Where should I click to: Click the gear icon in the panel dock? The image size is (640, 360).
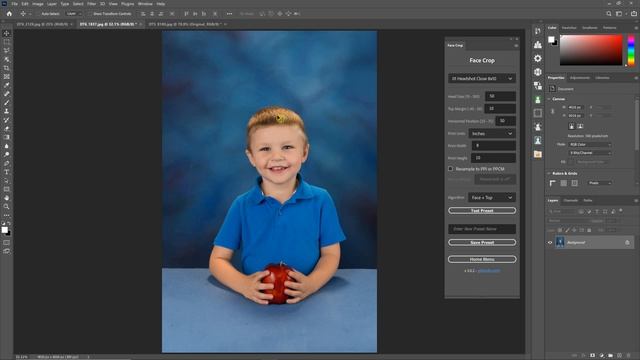tap(538, 58)
